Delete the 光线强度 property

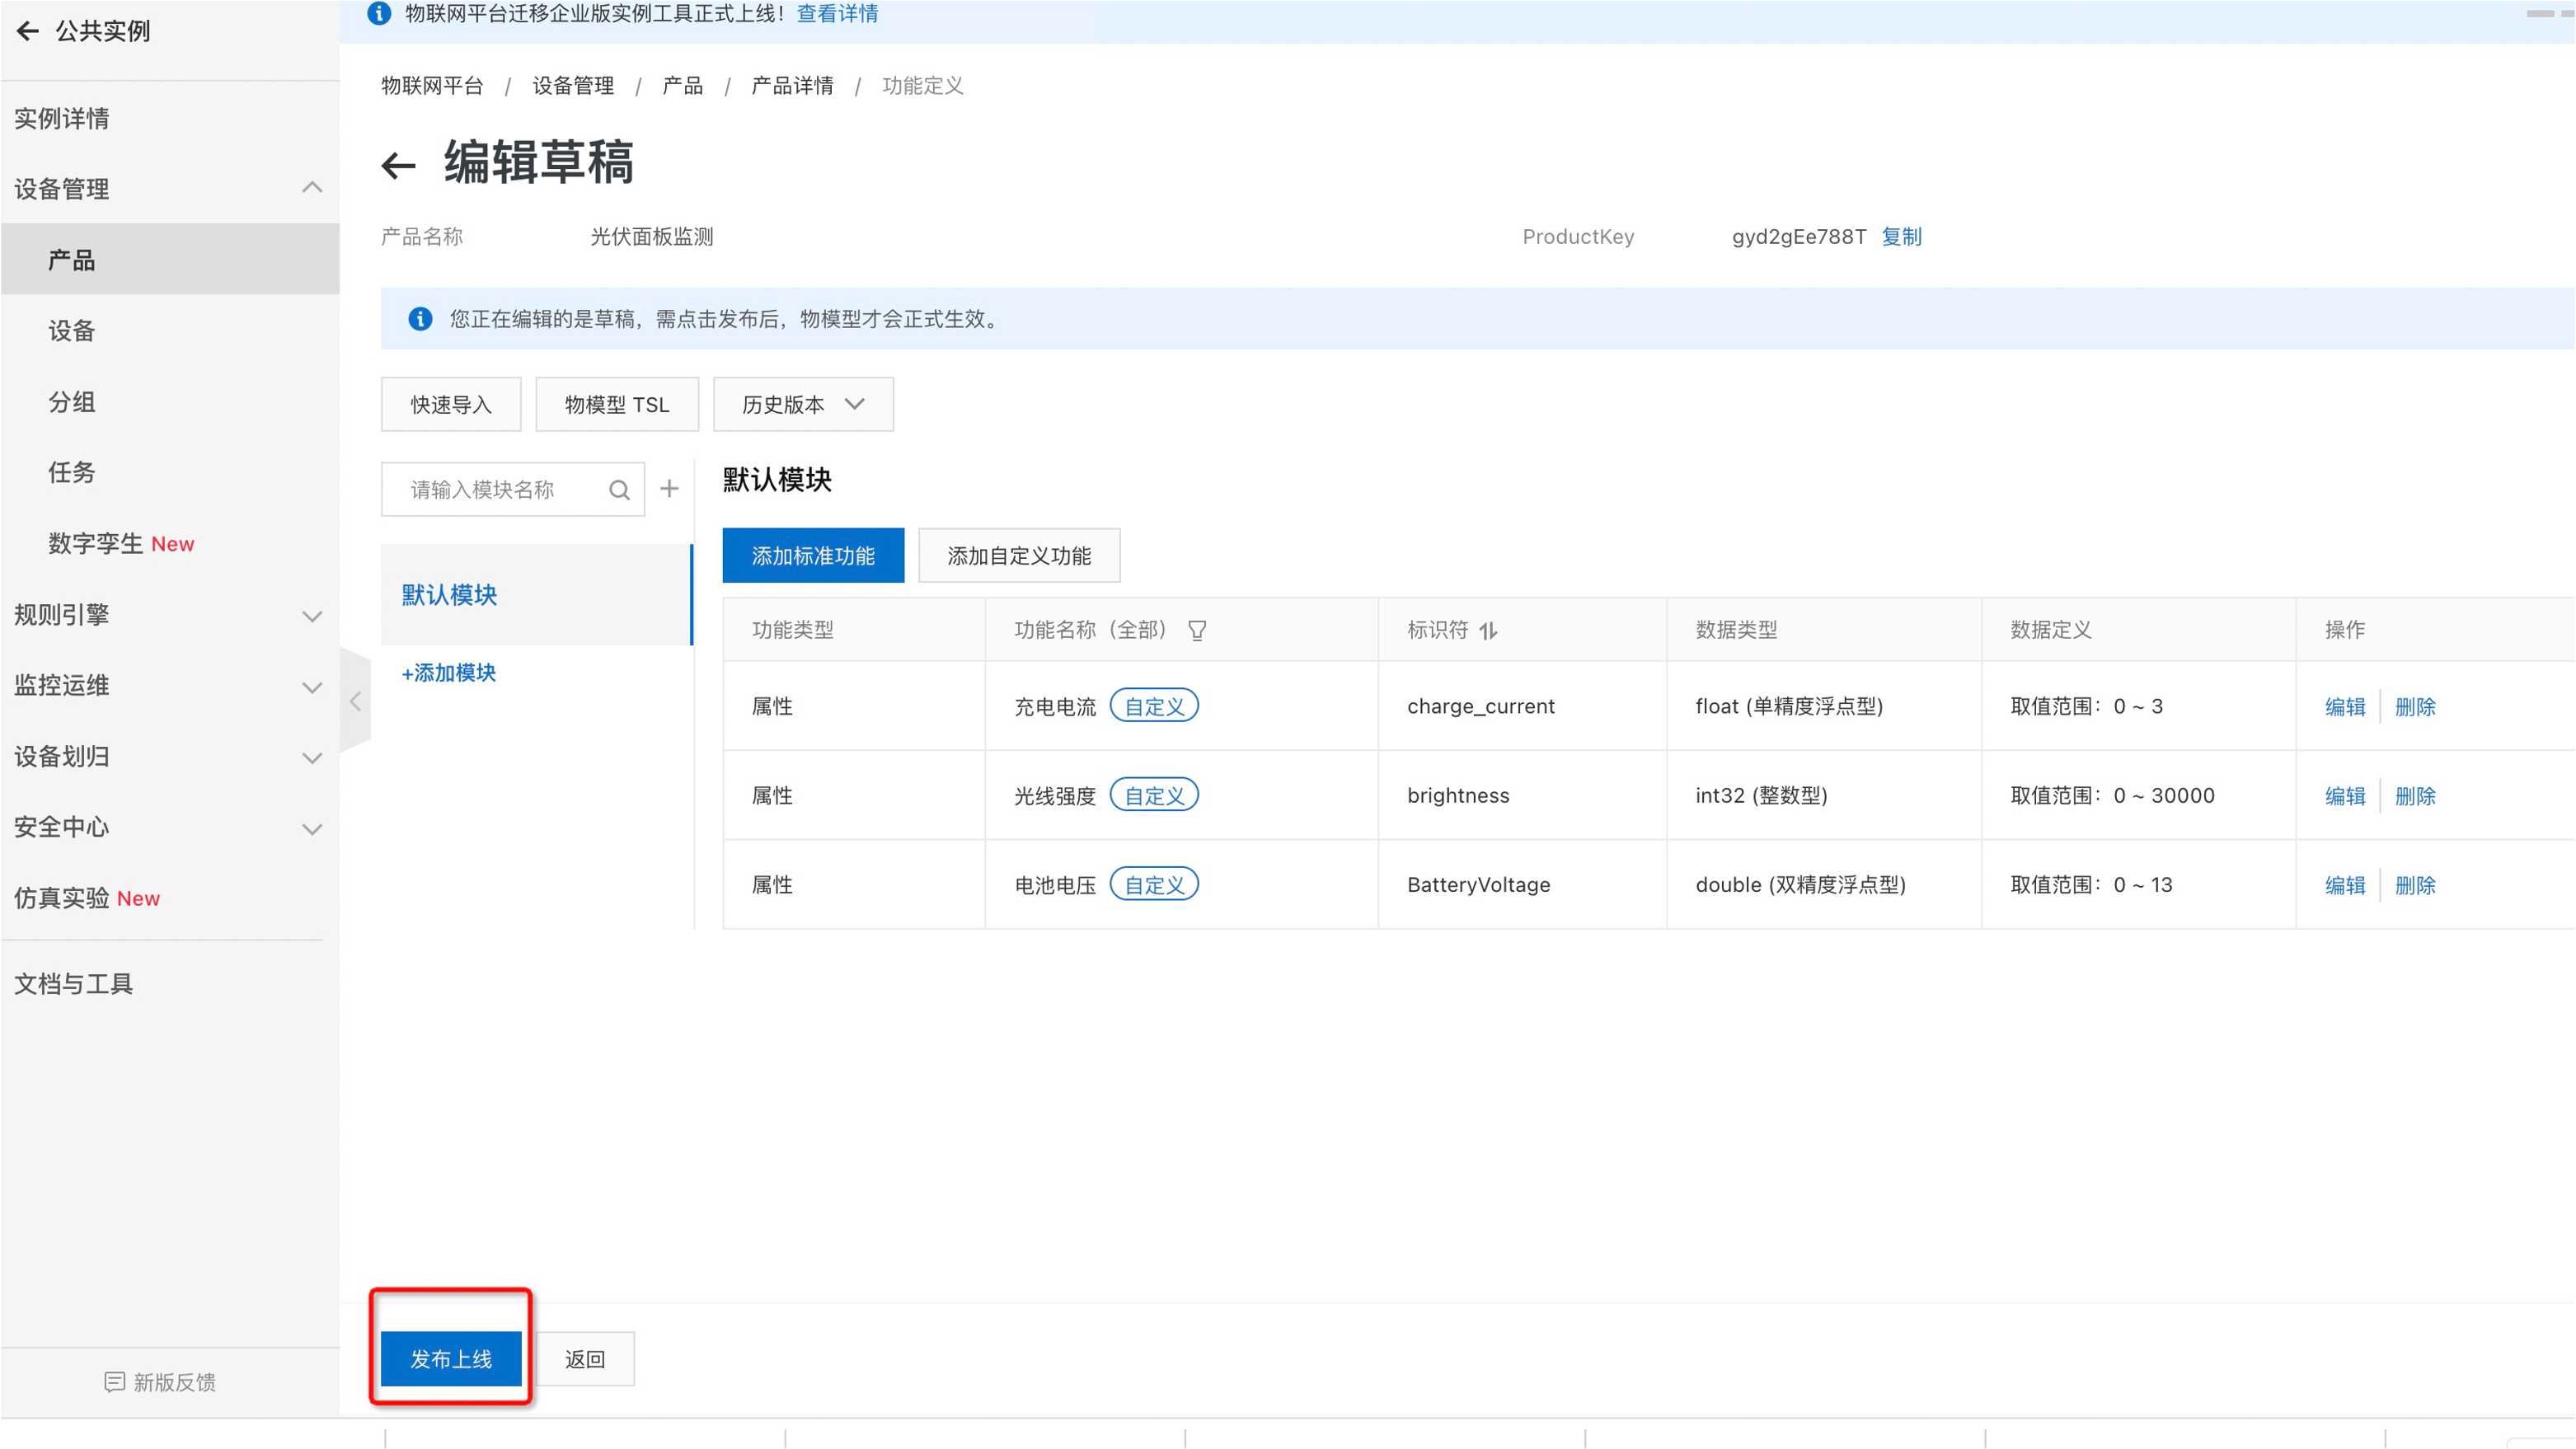click(2415, 795)
